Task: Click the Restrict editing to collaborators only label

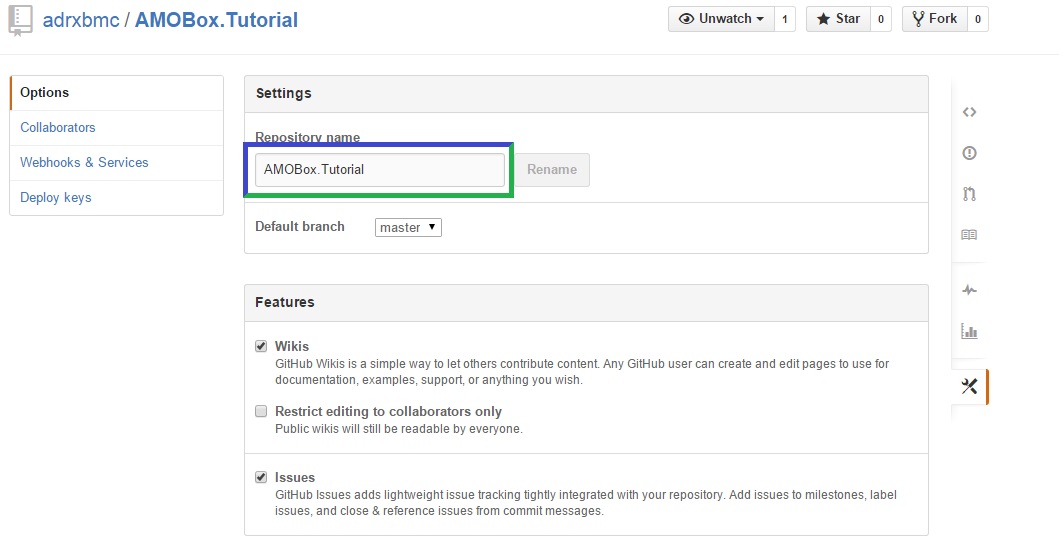Action: point(388,411)
